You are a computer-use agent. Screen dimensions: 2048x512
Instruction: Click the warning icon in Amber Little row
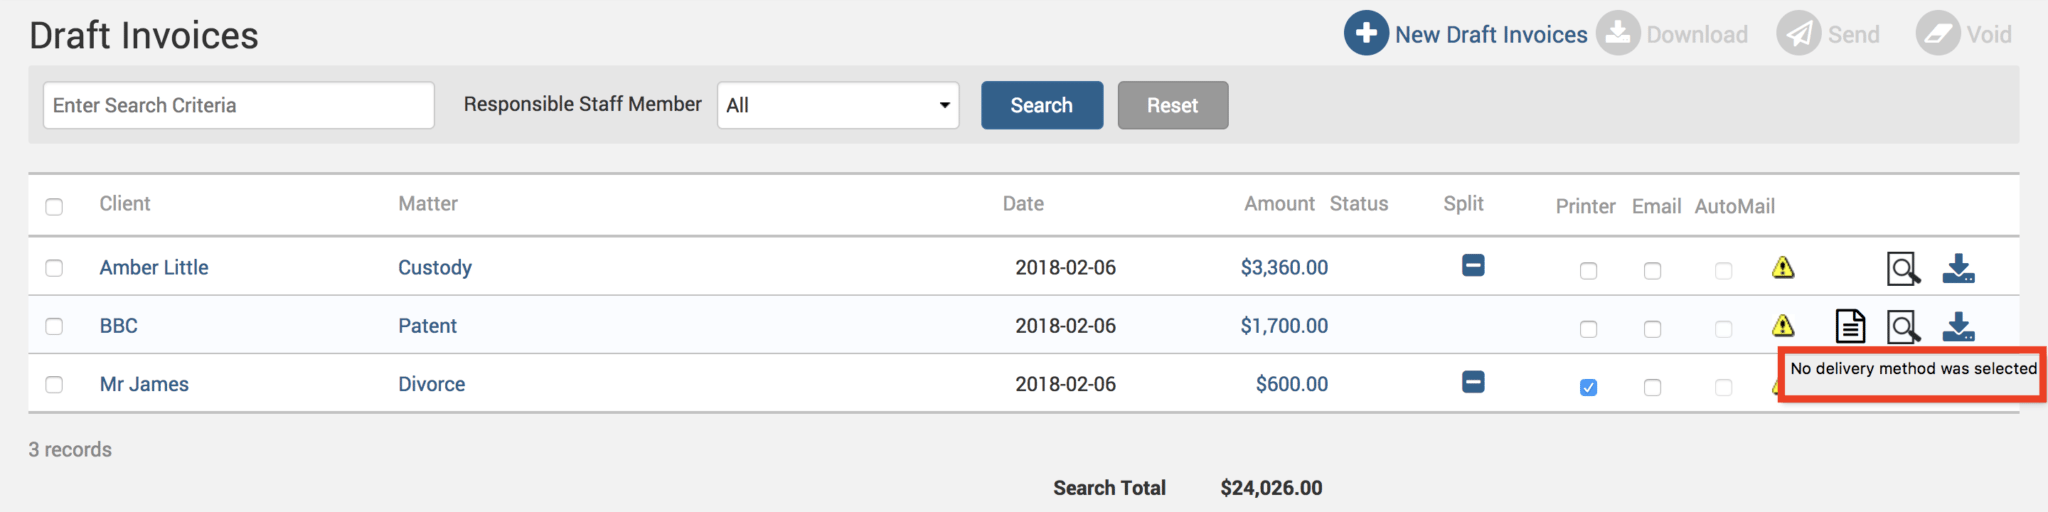1783,268
